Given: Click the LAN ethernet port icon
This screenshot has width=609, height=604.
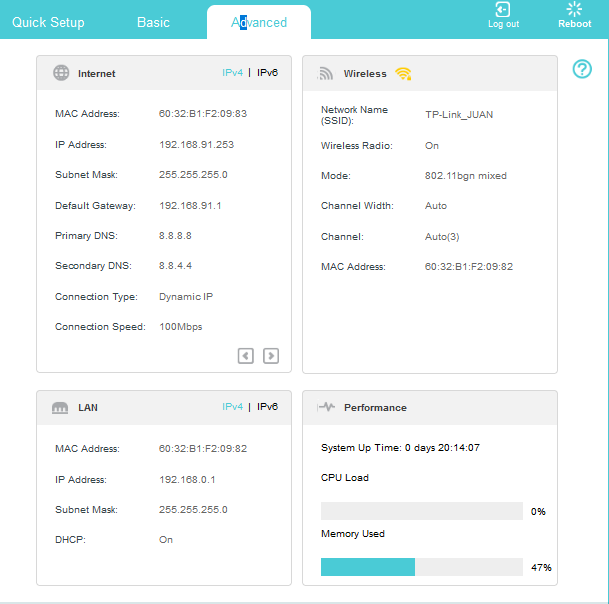Looking at the screenshot, I should (61, 408).
